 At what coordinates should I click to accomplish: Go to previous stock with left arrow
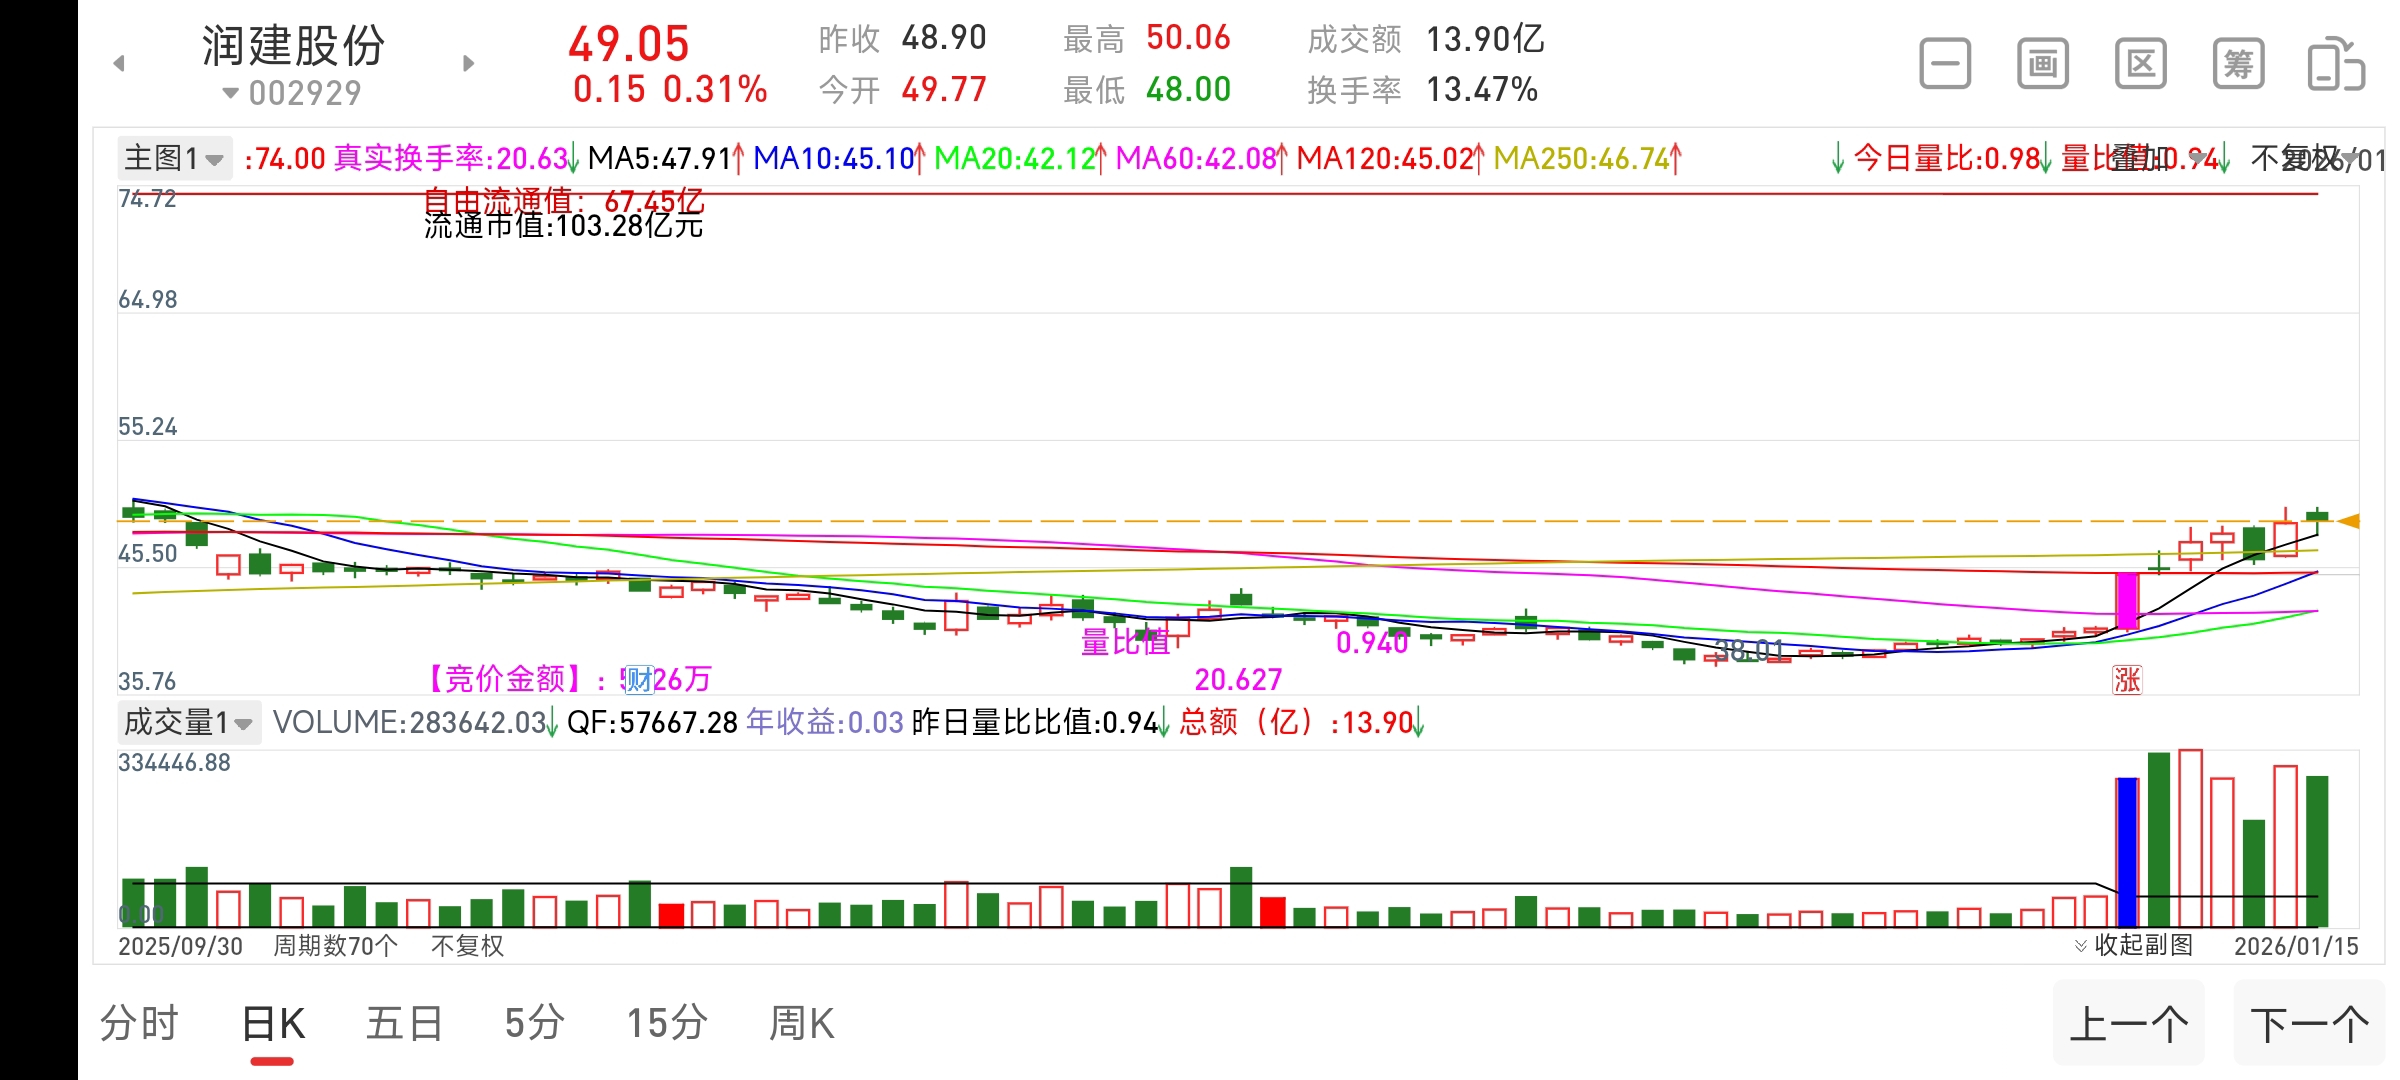point(119,64)
